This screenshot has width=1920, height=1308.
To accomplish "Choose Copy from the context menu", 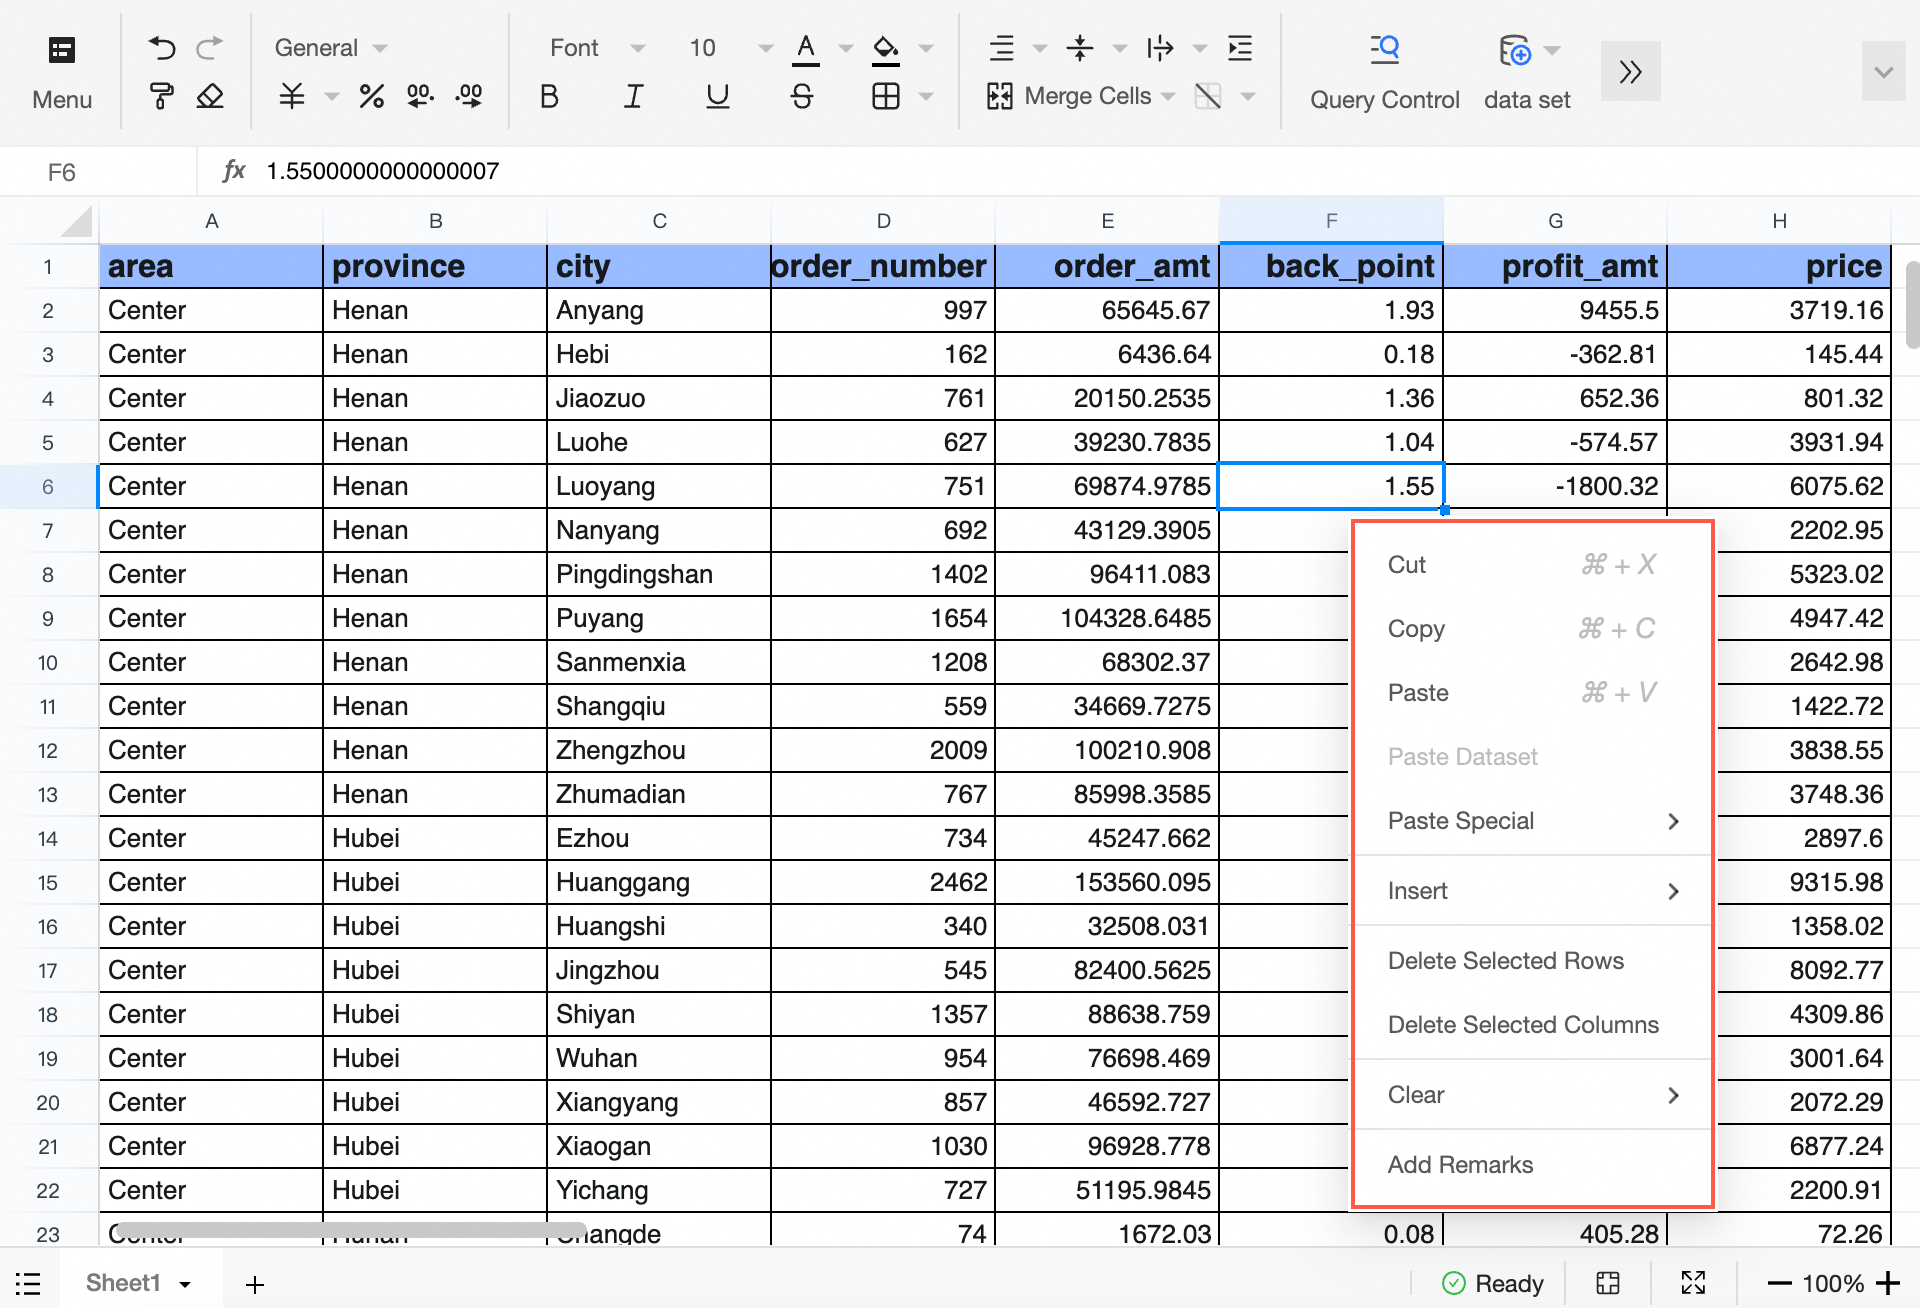I will [x=1532, y=629].
